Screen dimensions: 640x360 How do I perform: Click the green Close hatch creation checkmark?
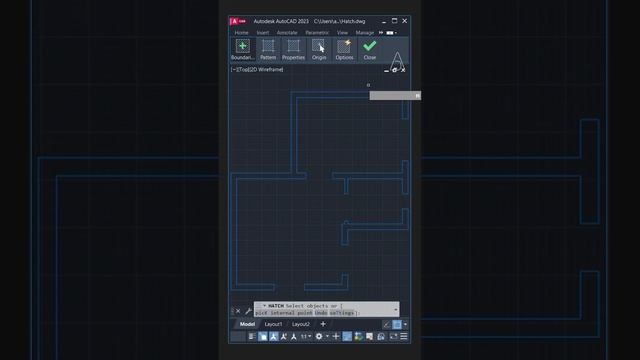coord(370,50)
